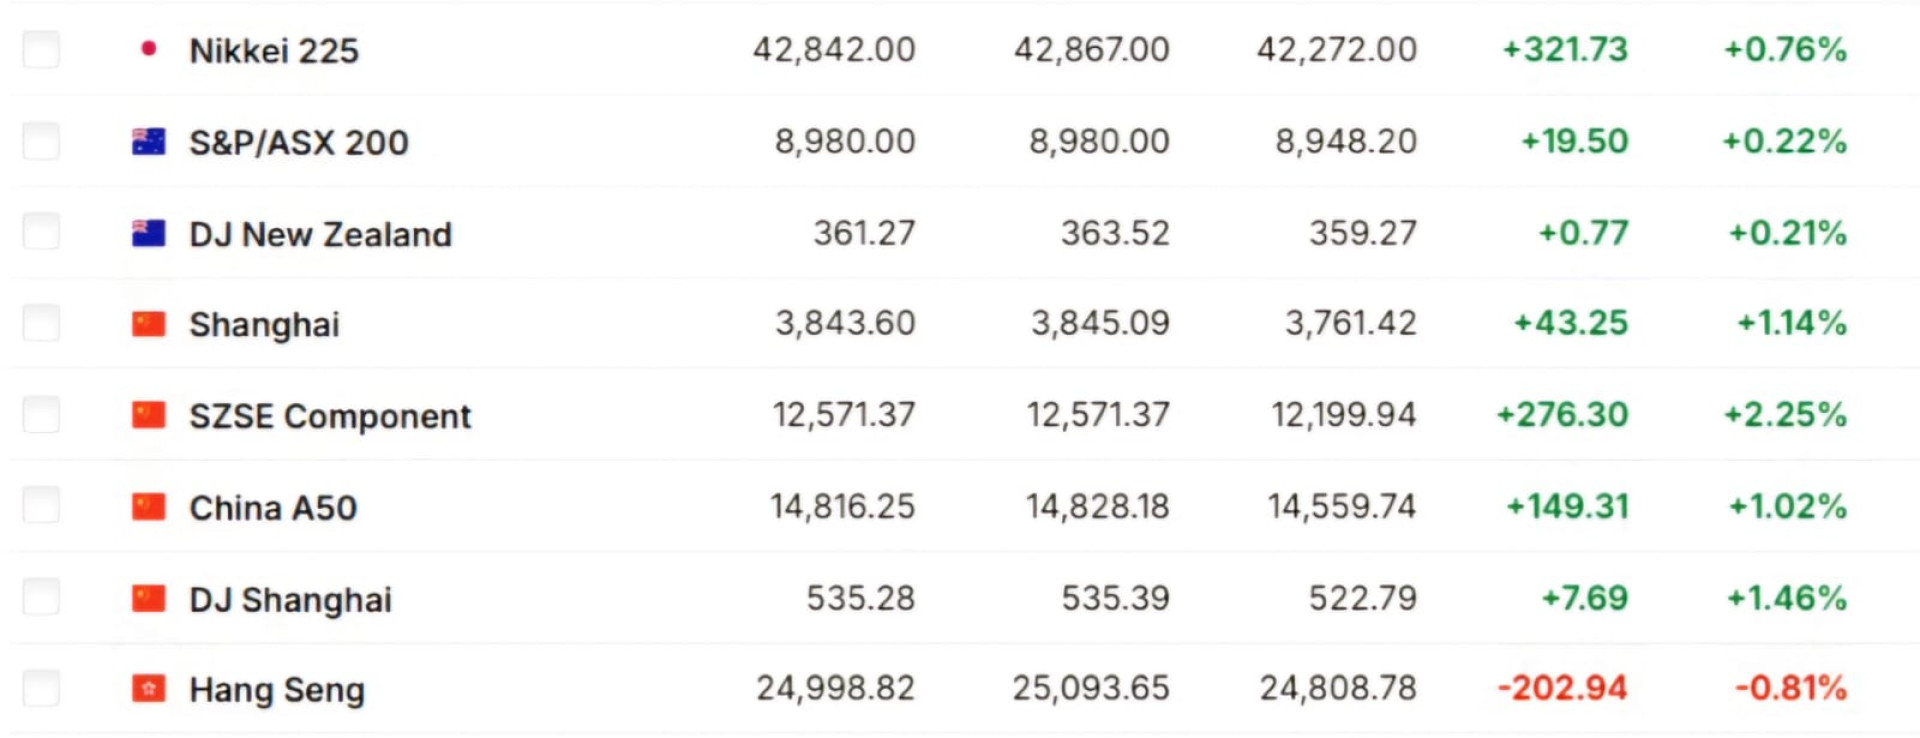Image resolution: width=1920 pixels, height=738 pixels.
Task: Tick the checkbox for Nikkei 225
Action: click(41, 49)
